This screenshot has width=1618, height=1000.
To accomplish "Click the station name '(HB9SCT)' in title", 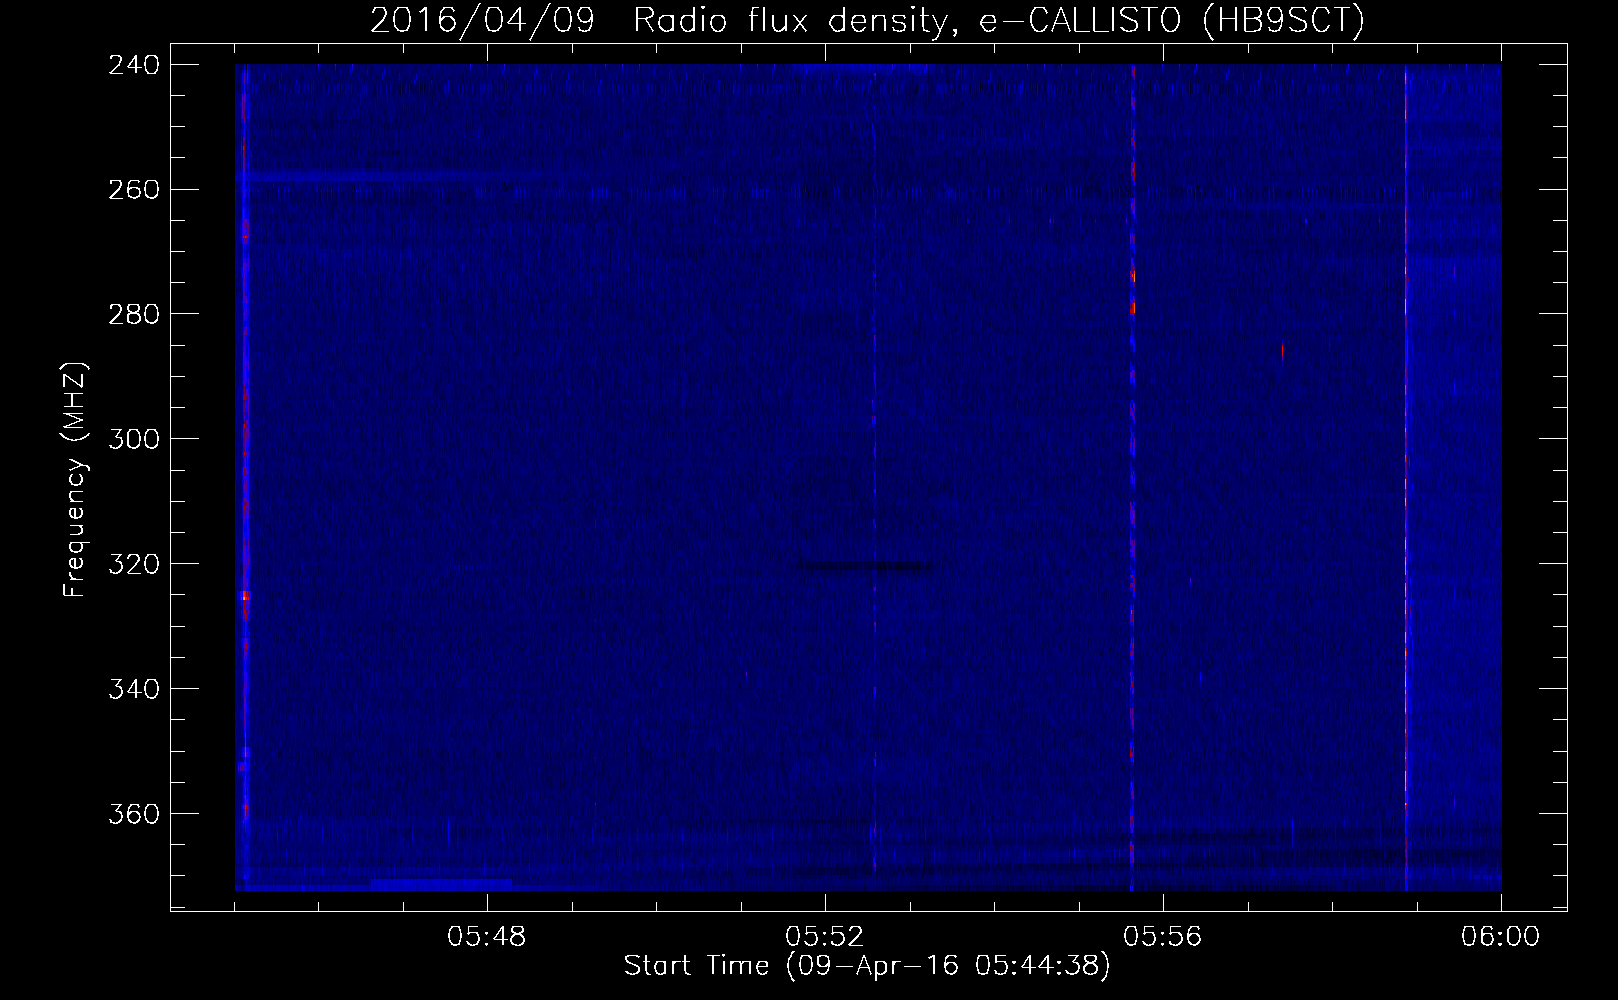I will tap(1282, 20).
